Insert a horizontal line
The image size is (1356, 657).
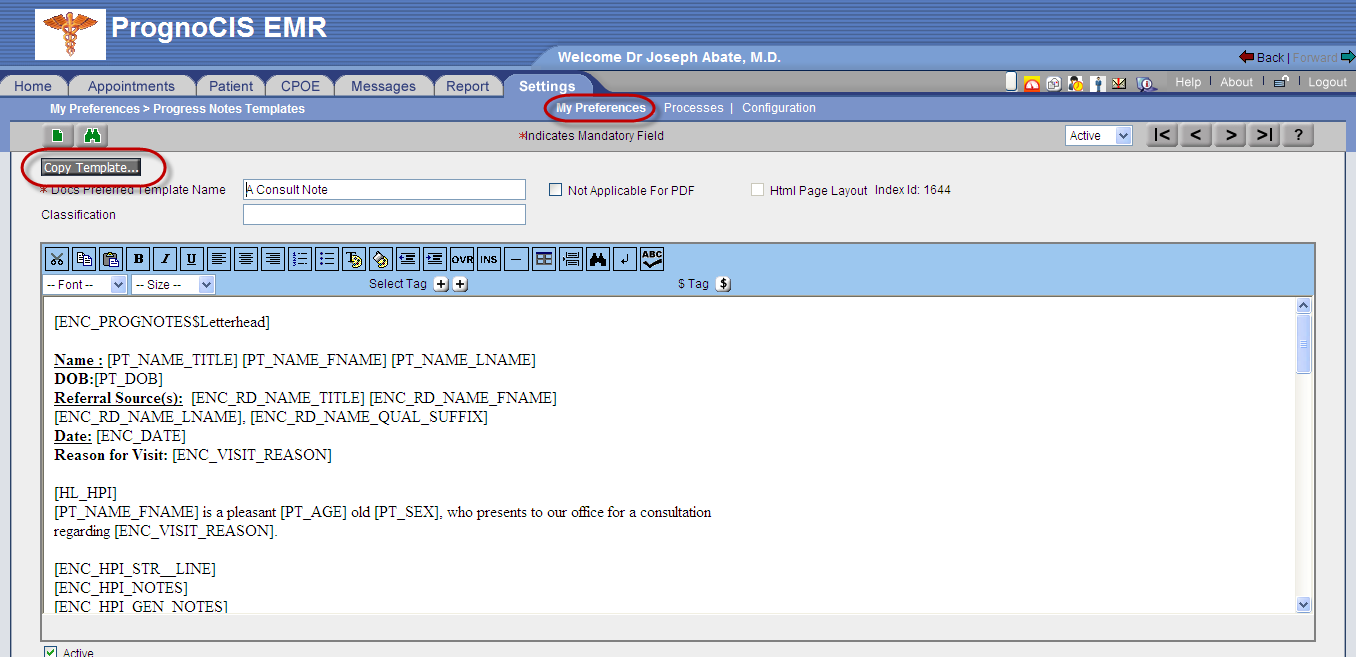point(516,259)
